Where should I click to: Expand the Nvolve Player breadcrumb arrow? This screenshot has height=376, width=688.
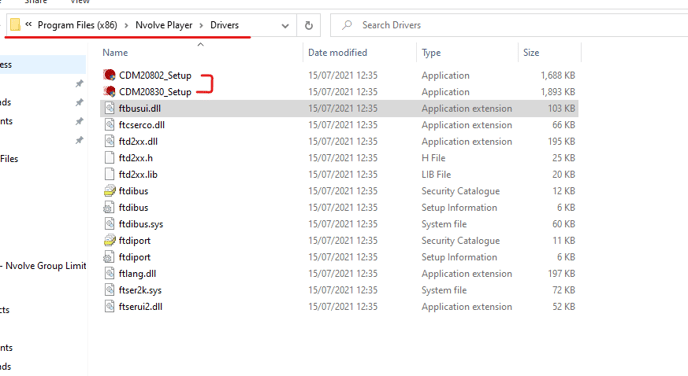coord(201,25)
